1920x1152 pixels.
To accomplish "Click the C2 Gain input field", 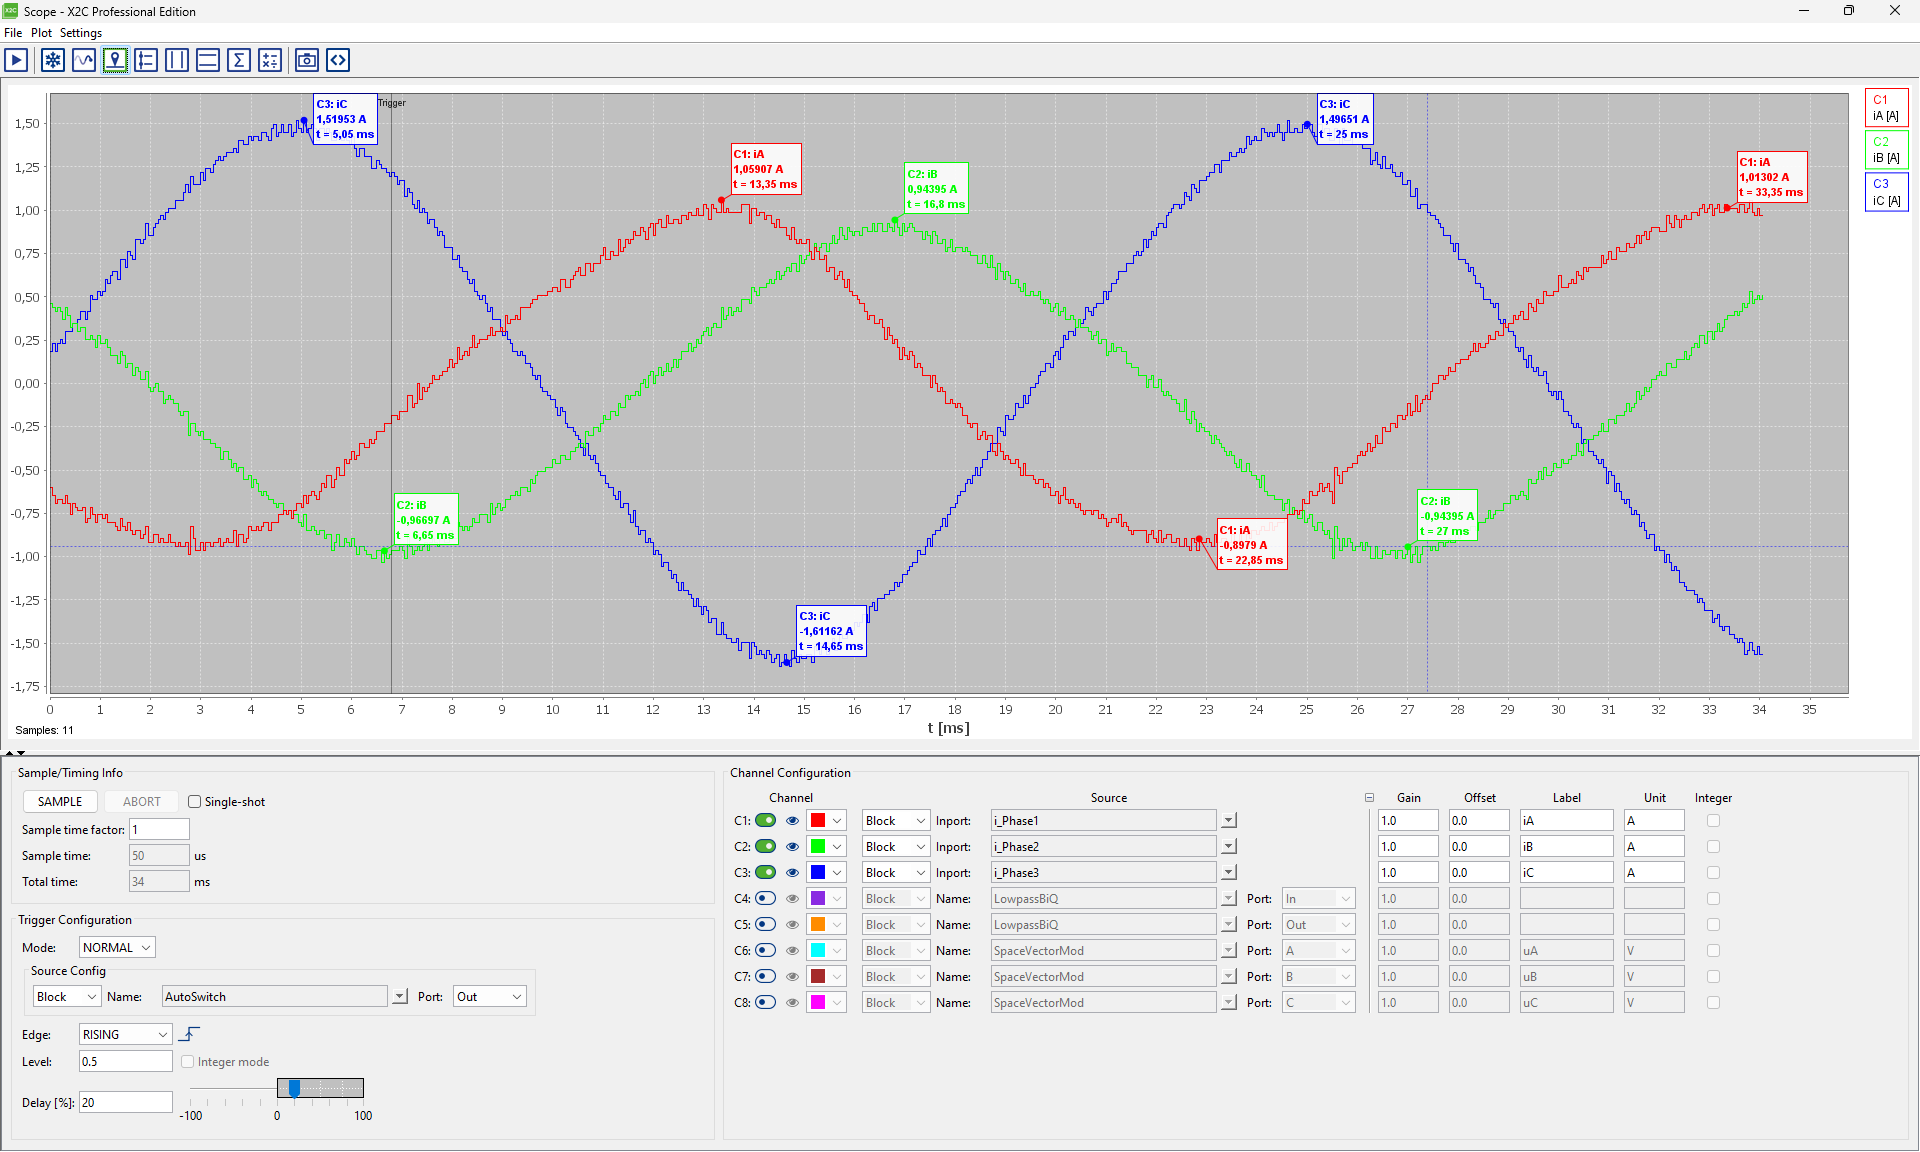I will tap(1407, 846).
